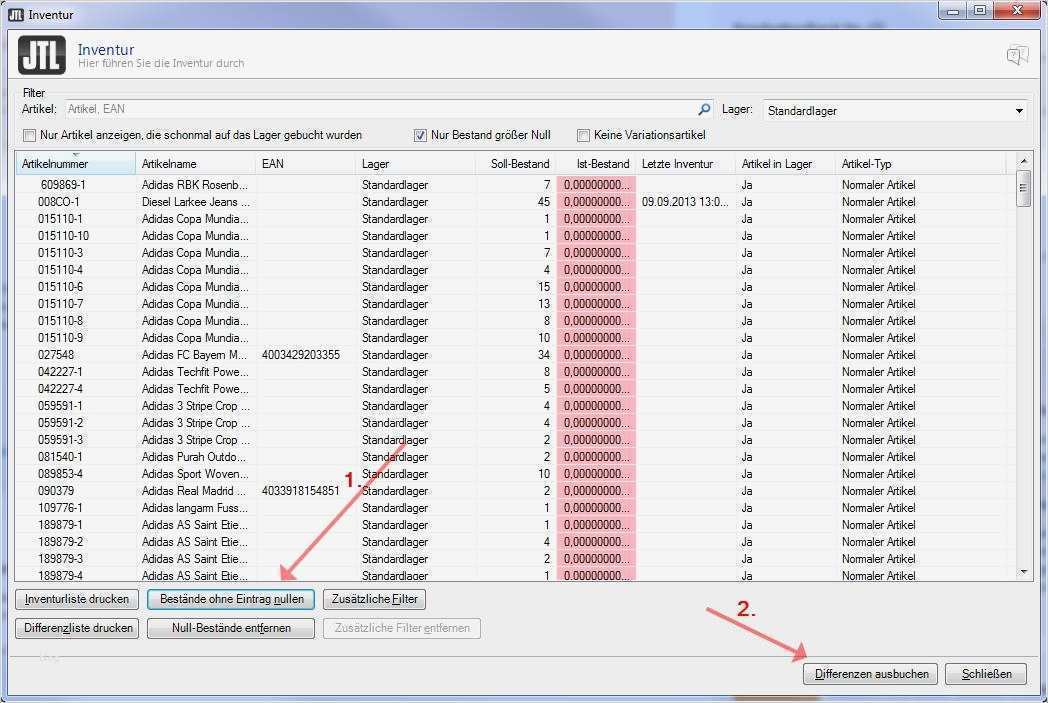Click the JTL logo icon
This screenshot has width=1048, height=703.
click(x=41, y=55)
